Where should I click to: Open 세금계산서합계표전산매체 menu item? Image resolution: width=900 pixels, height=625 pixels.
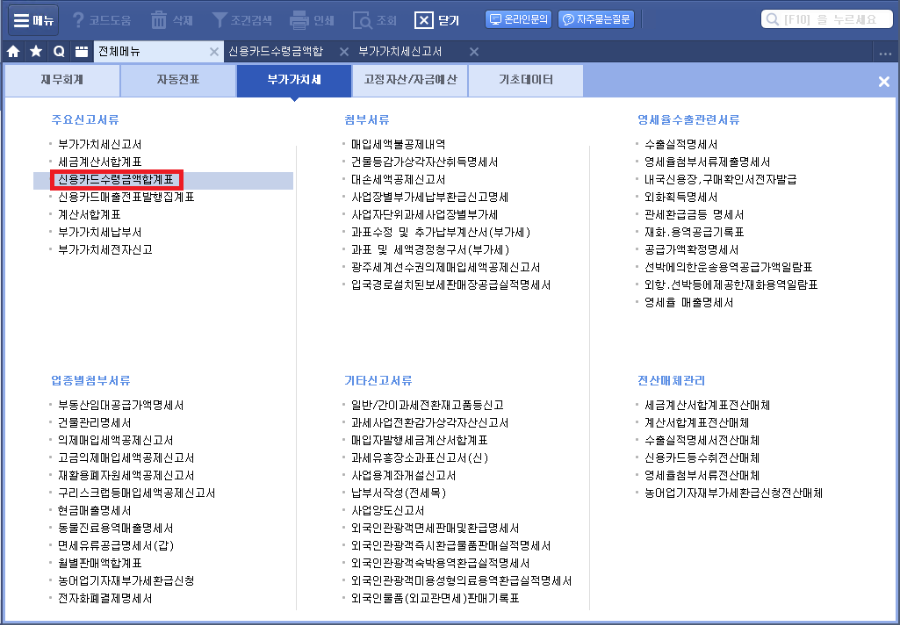click(x=707, y=406)
